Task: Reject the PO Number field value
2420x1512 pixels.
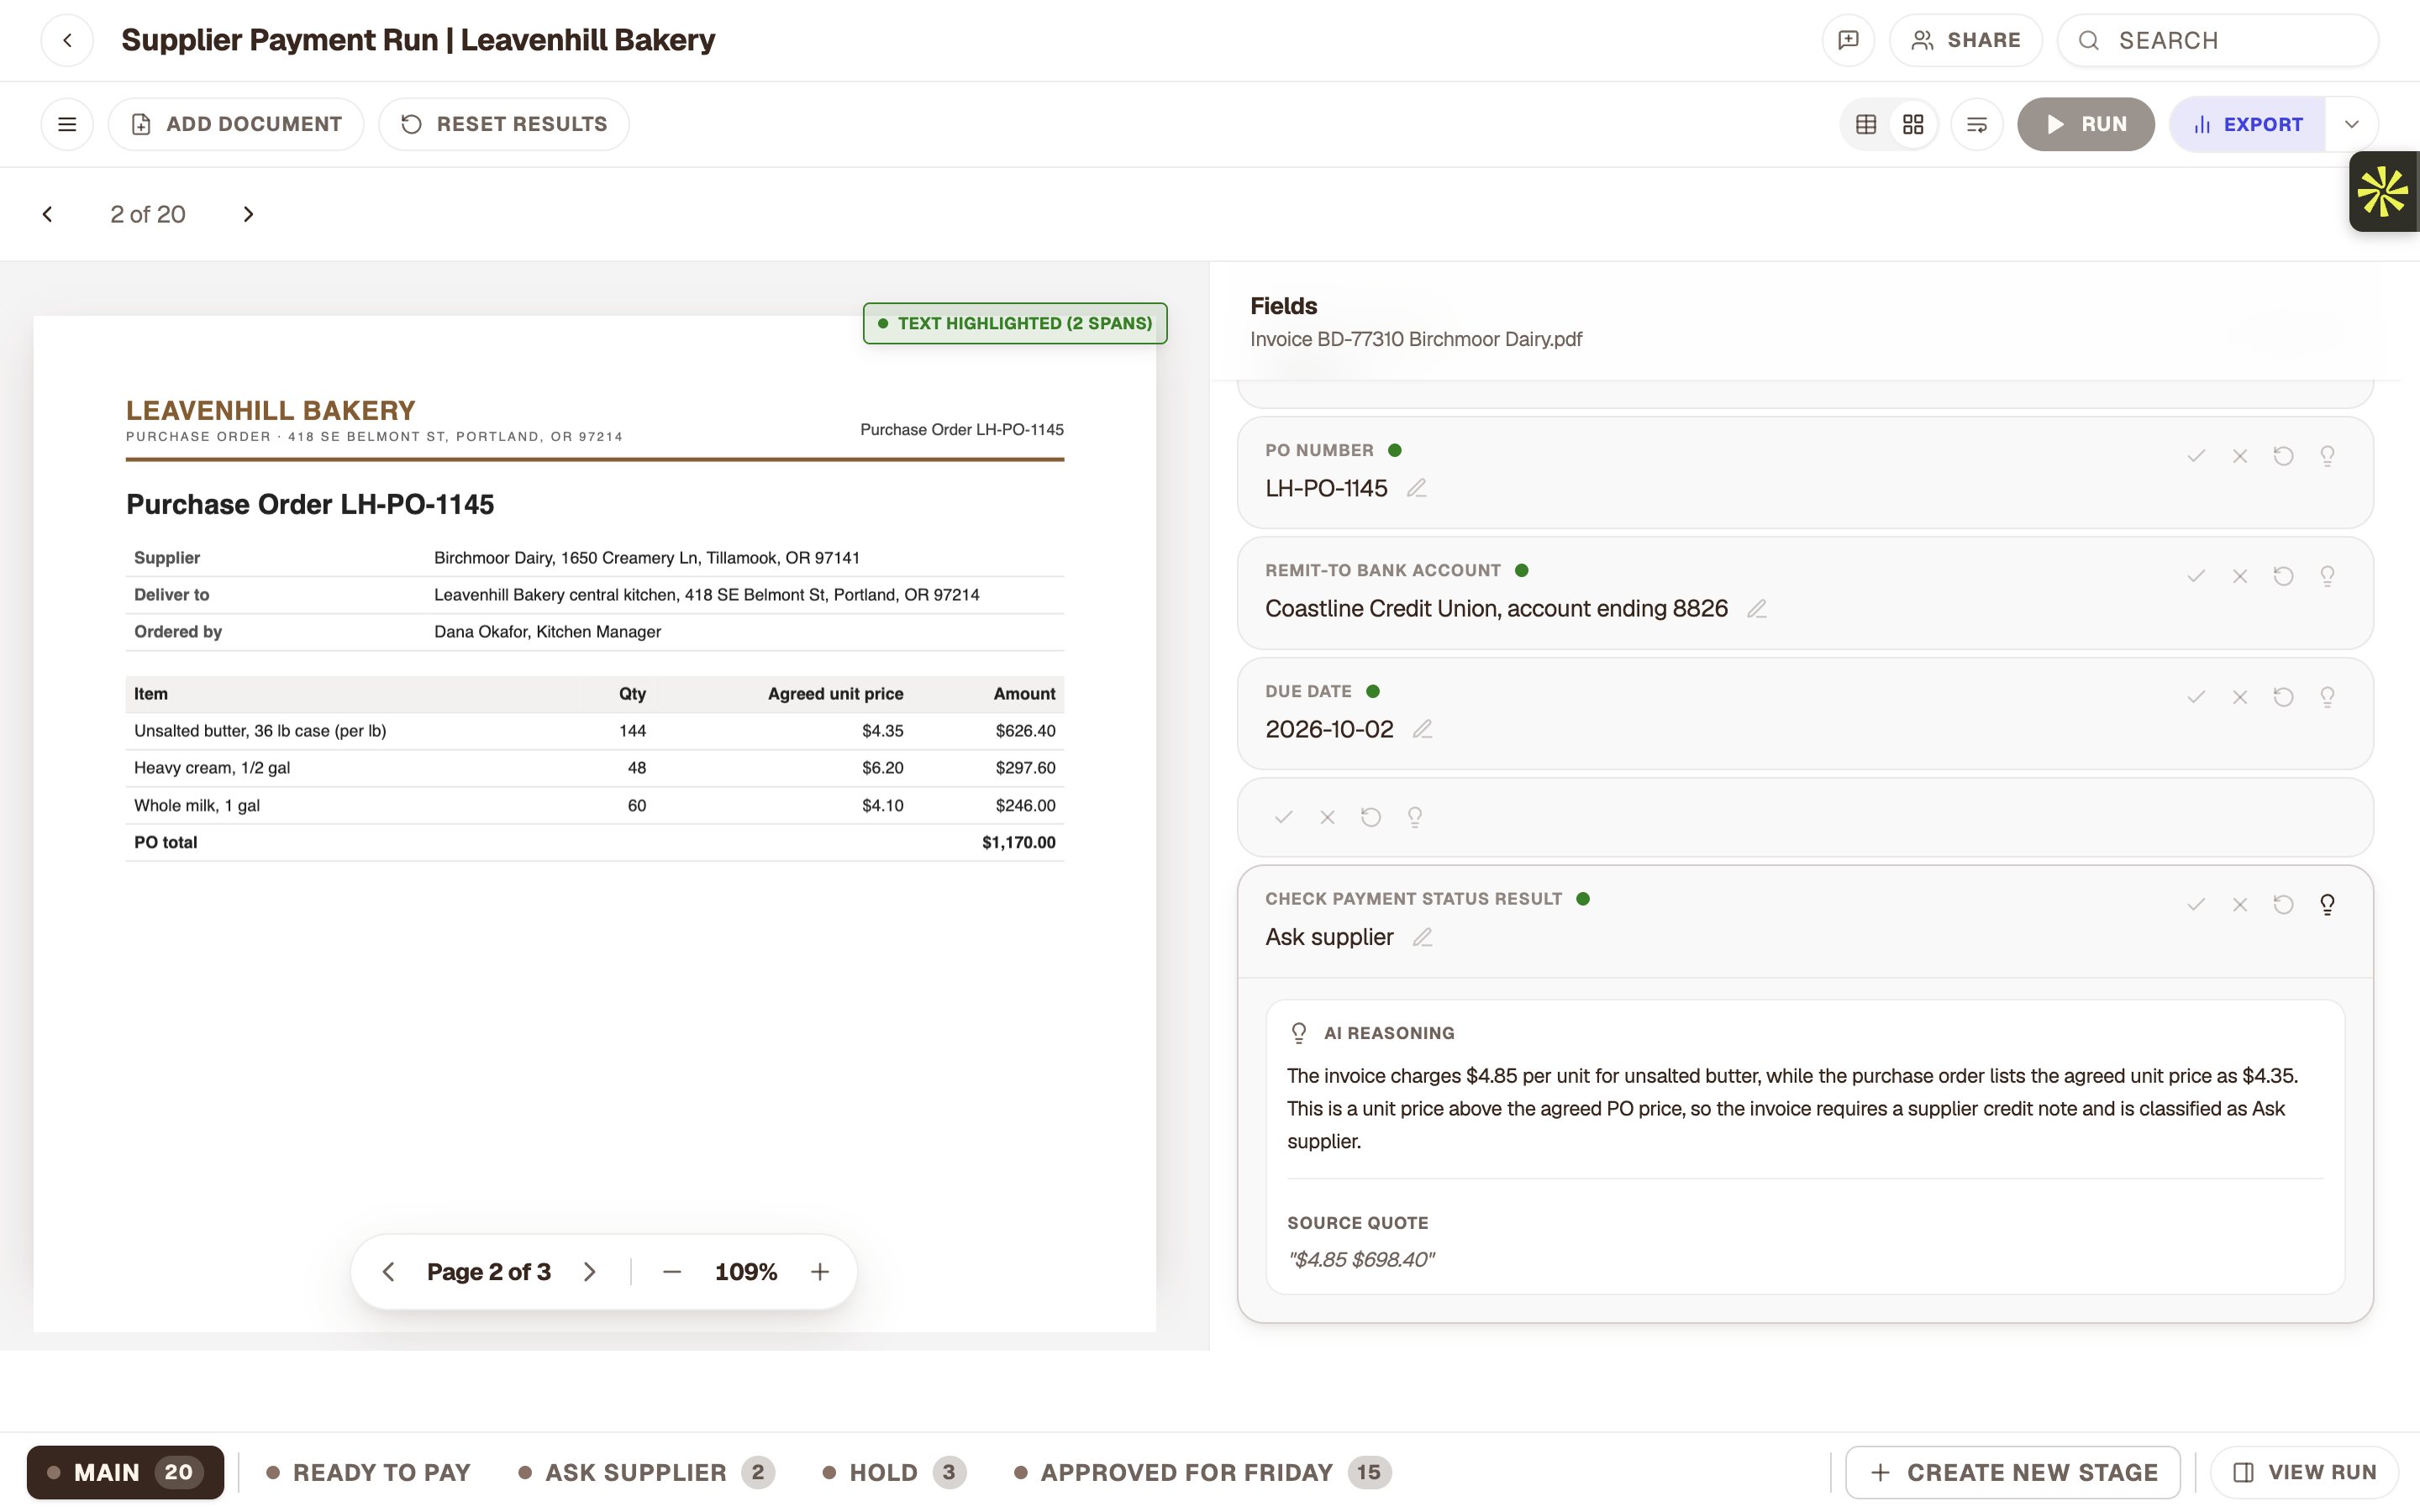Action: pos(2240,456)
